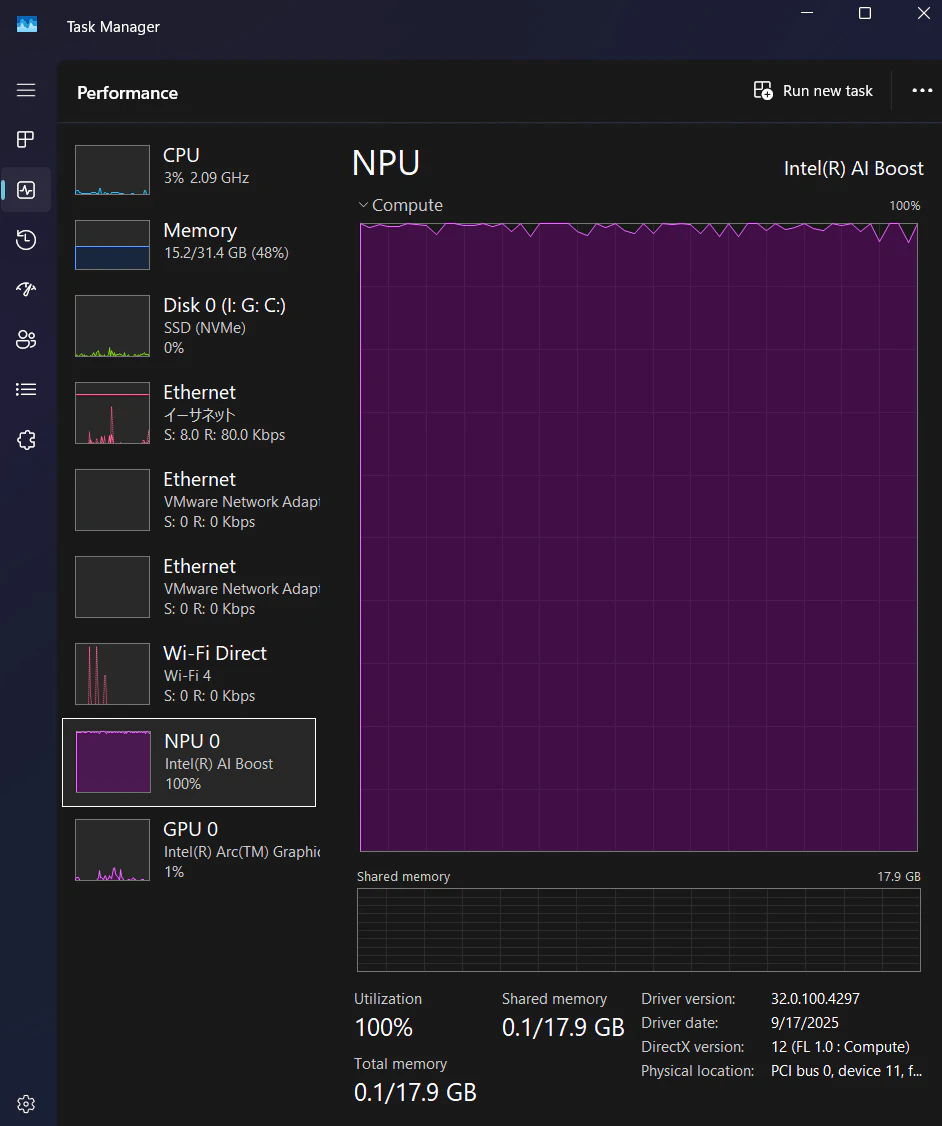
Task: Collapse the Compute graph chevron
Action: (363, 205)
